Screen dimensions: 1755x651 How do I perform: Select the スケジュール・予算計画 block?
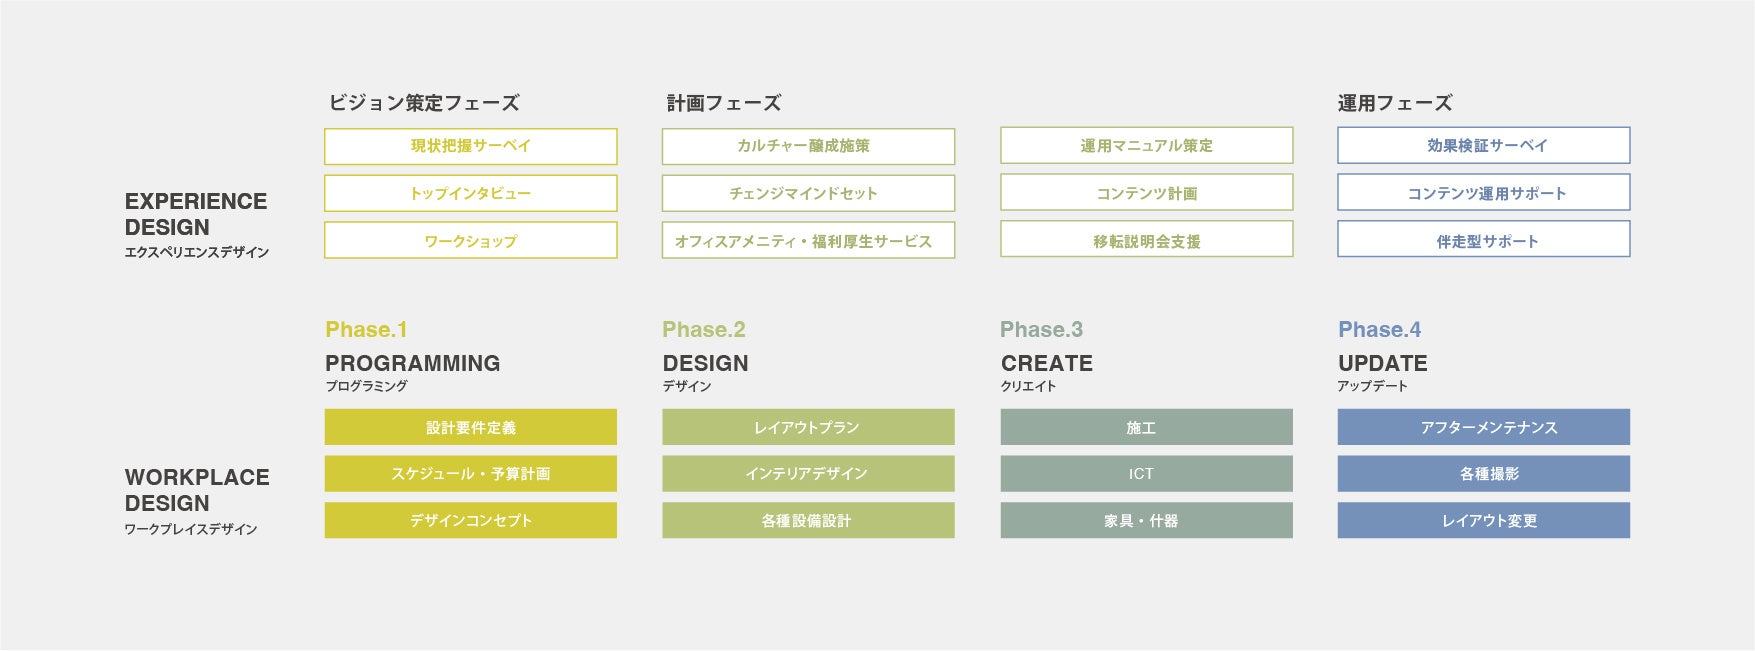(x=470, y=474)
